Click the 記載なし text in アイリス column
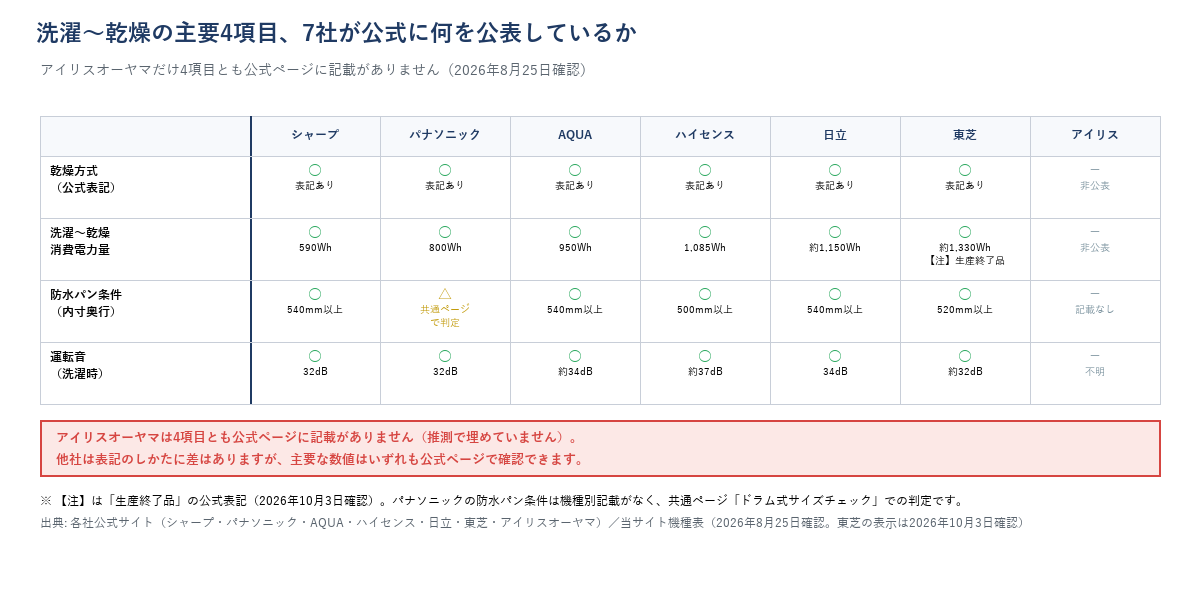 [1095, 310]
